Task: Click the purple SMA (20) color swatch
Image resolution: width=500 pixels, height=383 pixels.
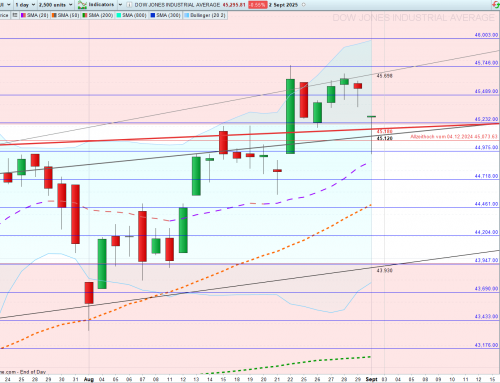Action: (x=23, y=15)
